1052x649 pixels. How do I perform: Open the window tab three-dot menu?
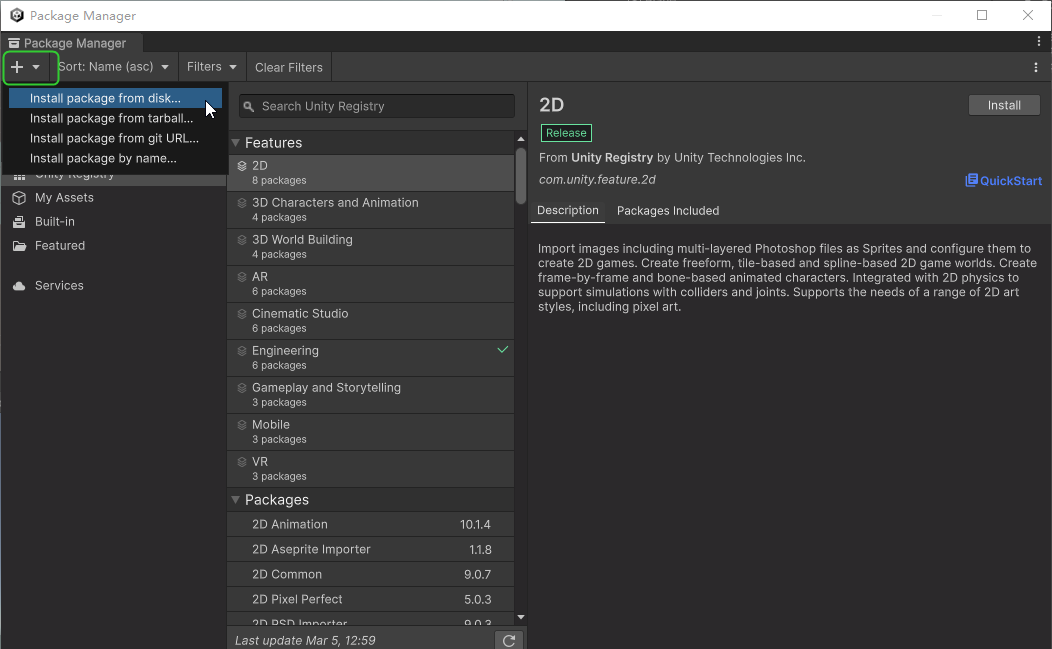pyautogui.click(x=1039, y=42)
